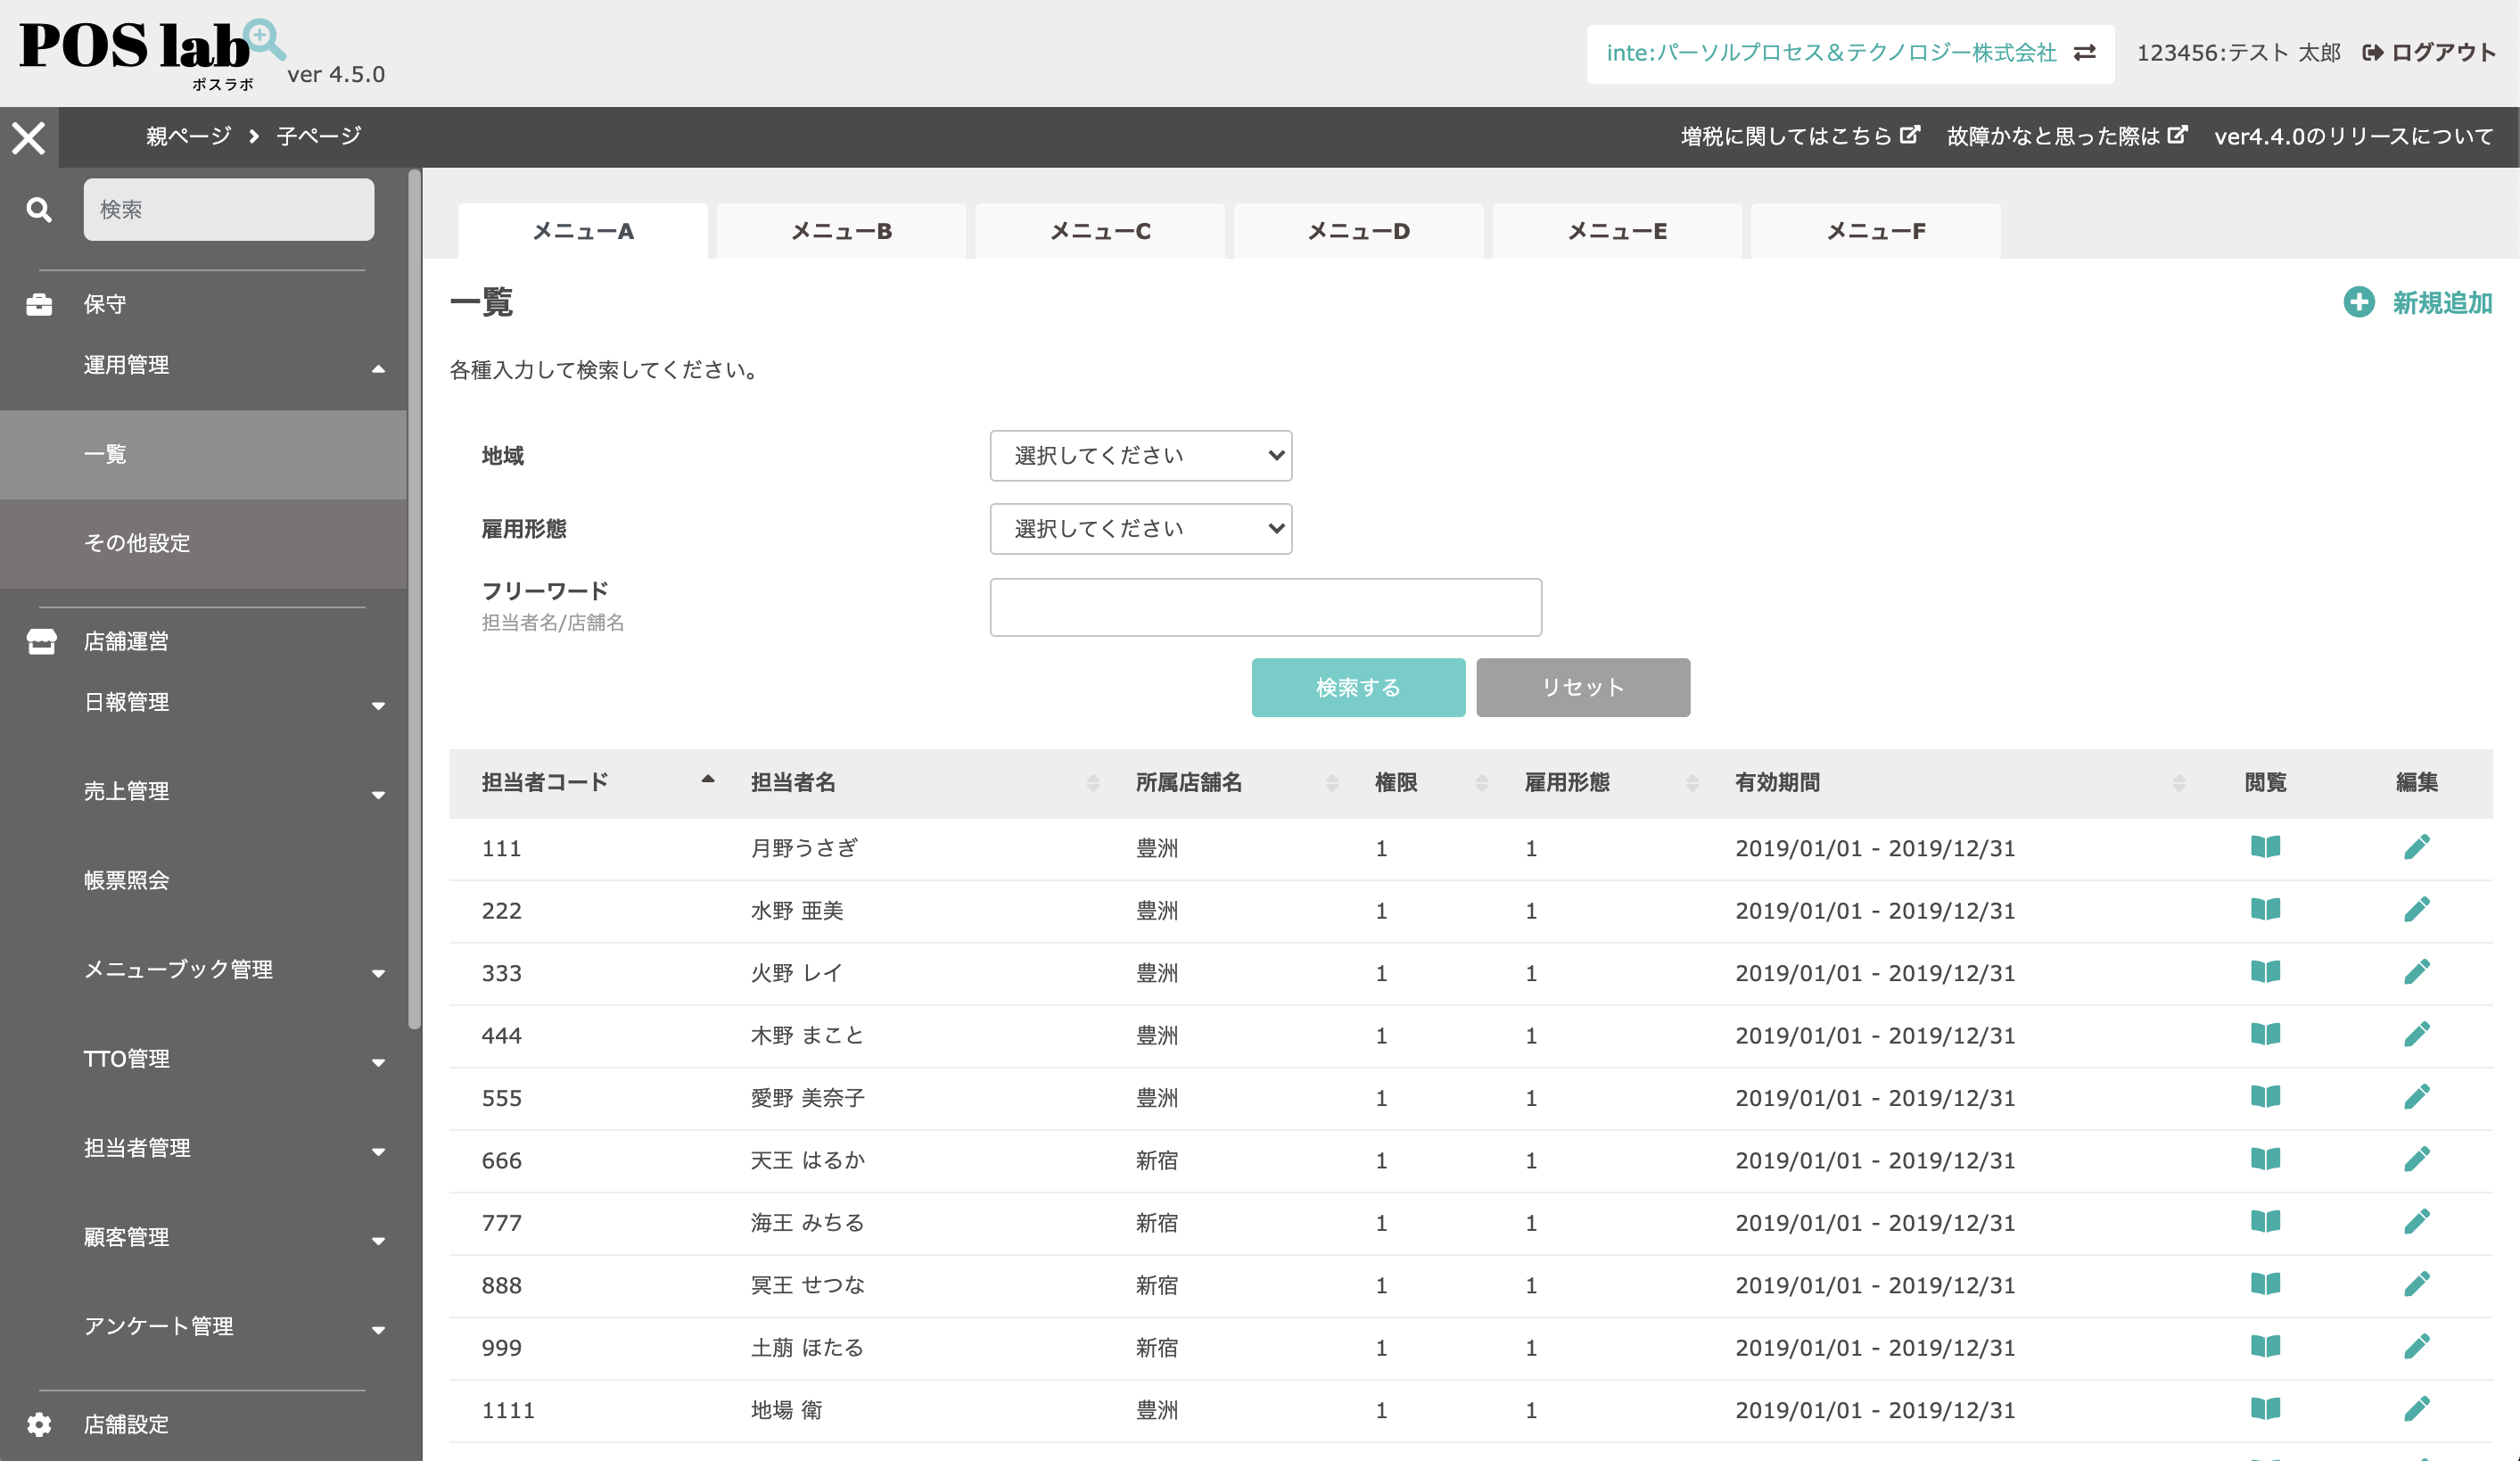
Task: Switch to the メニューA tab
Action: (x=583, y=232)
